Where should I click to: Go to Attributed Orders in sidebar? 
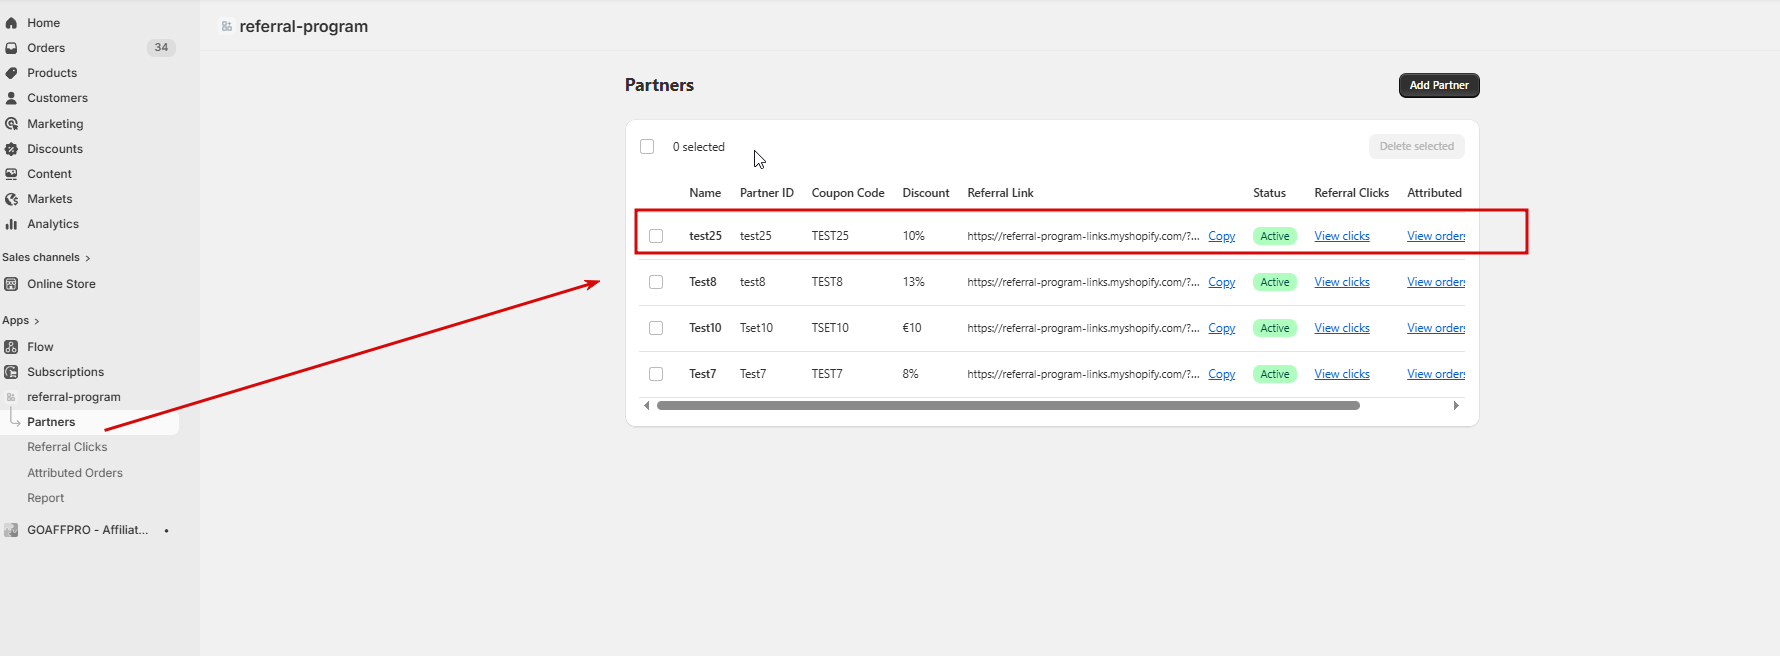tap(75, 473)
